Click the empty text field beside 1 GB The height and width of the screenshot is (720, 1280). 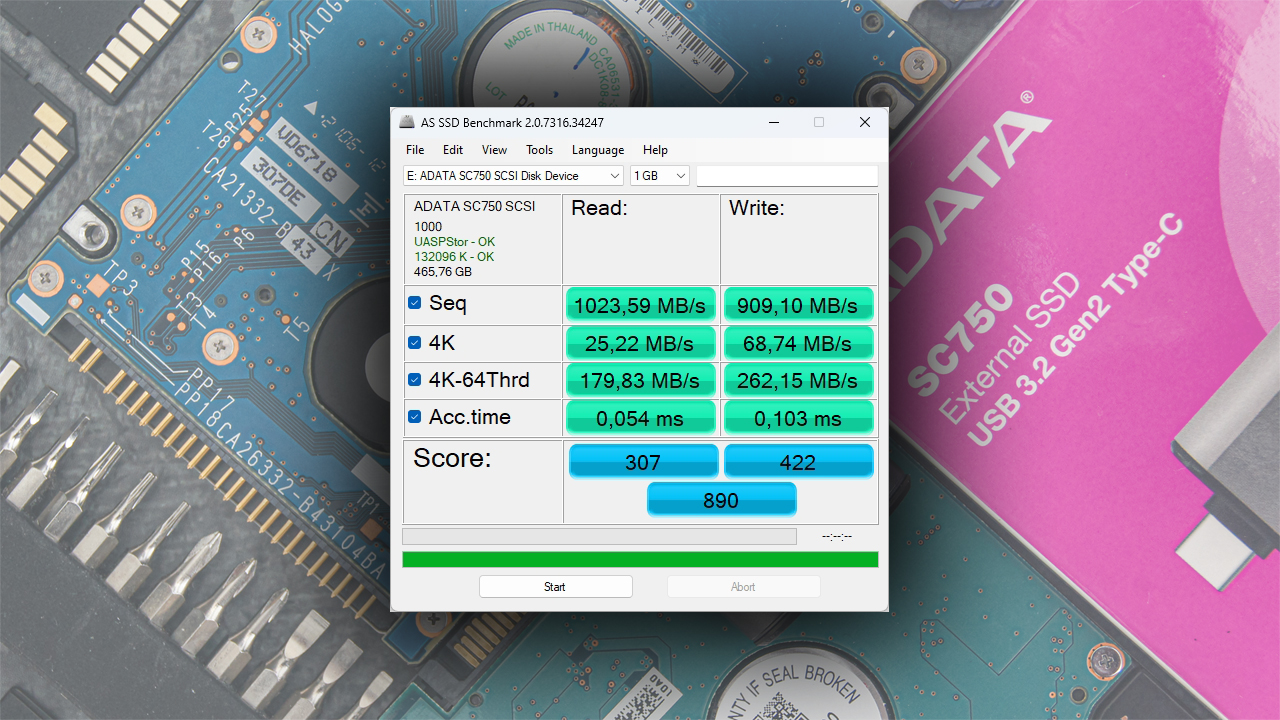point(787,176)
